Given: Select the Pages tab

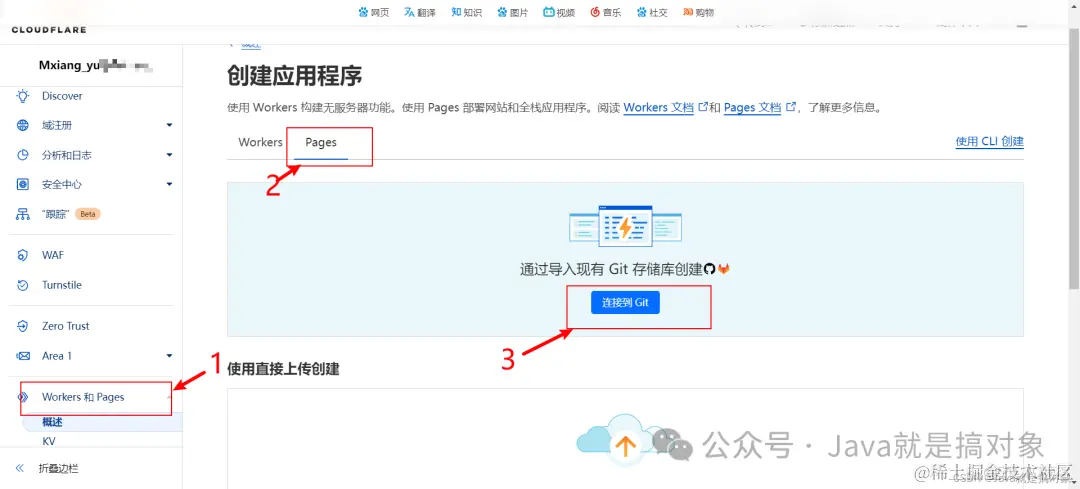Looking at the screenshot, I should click(321, 143).
